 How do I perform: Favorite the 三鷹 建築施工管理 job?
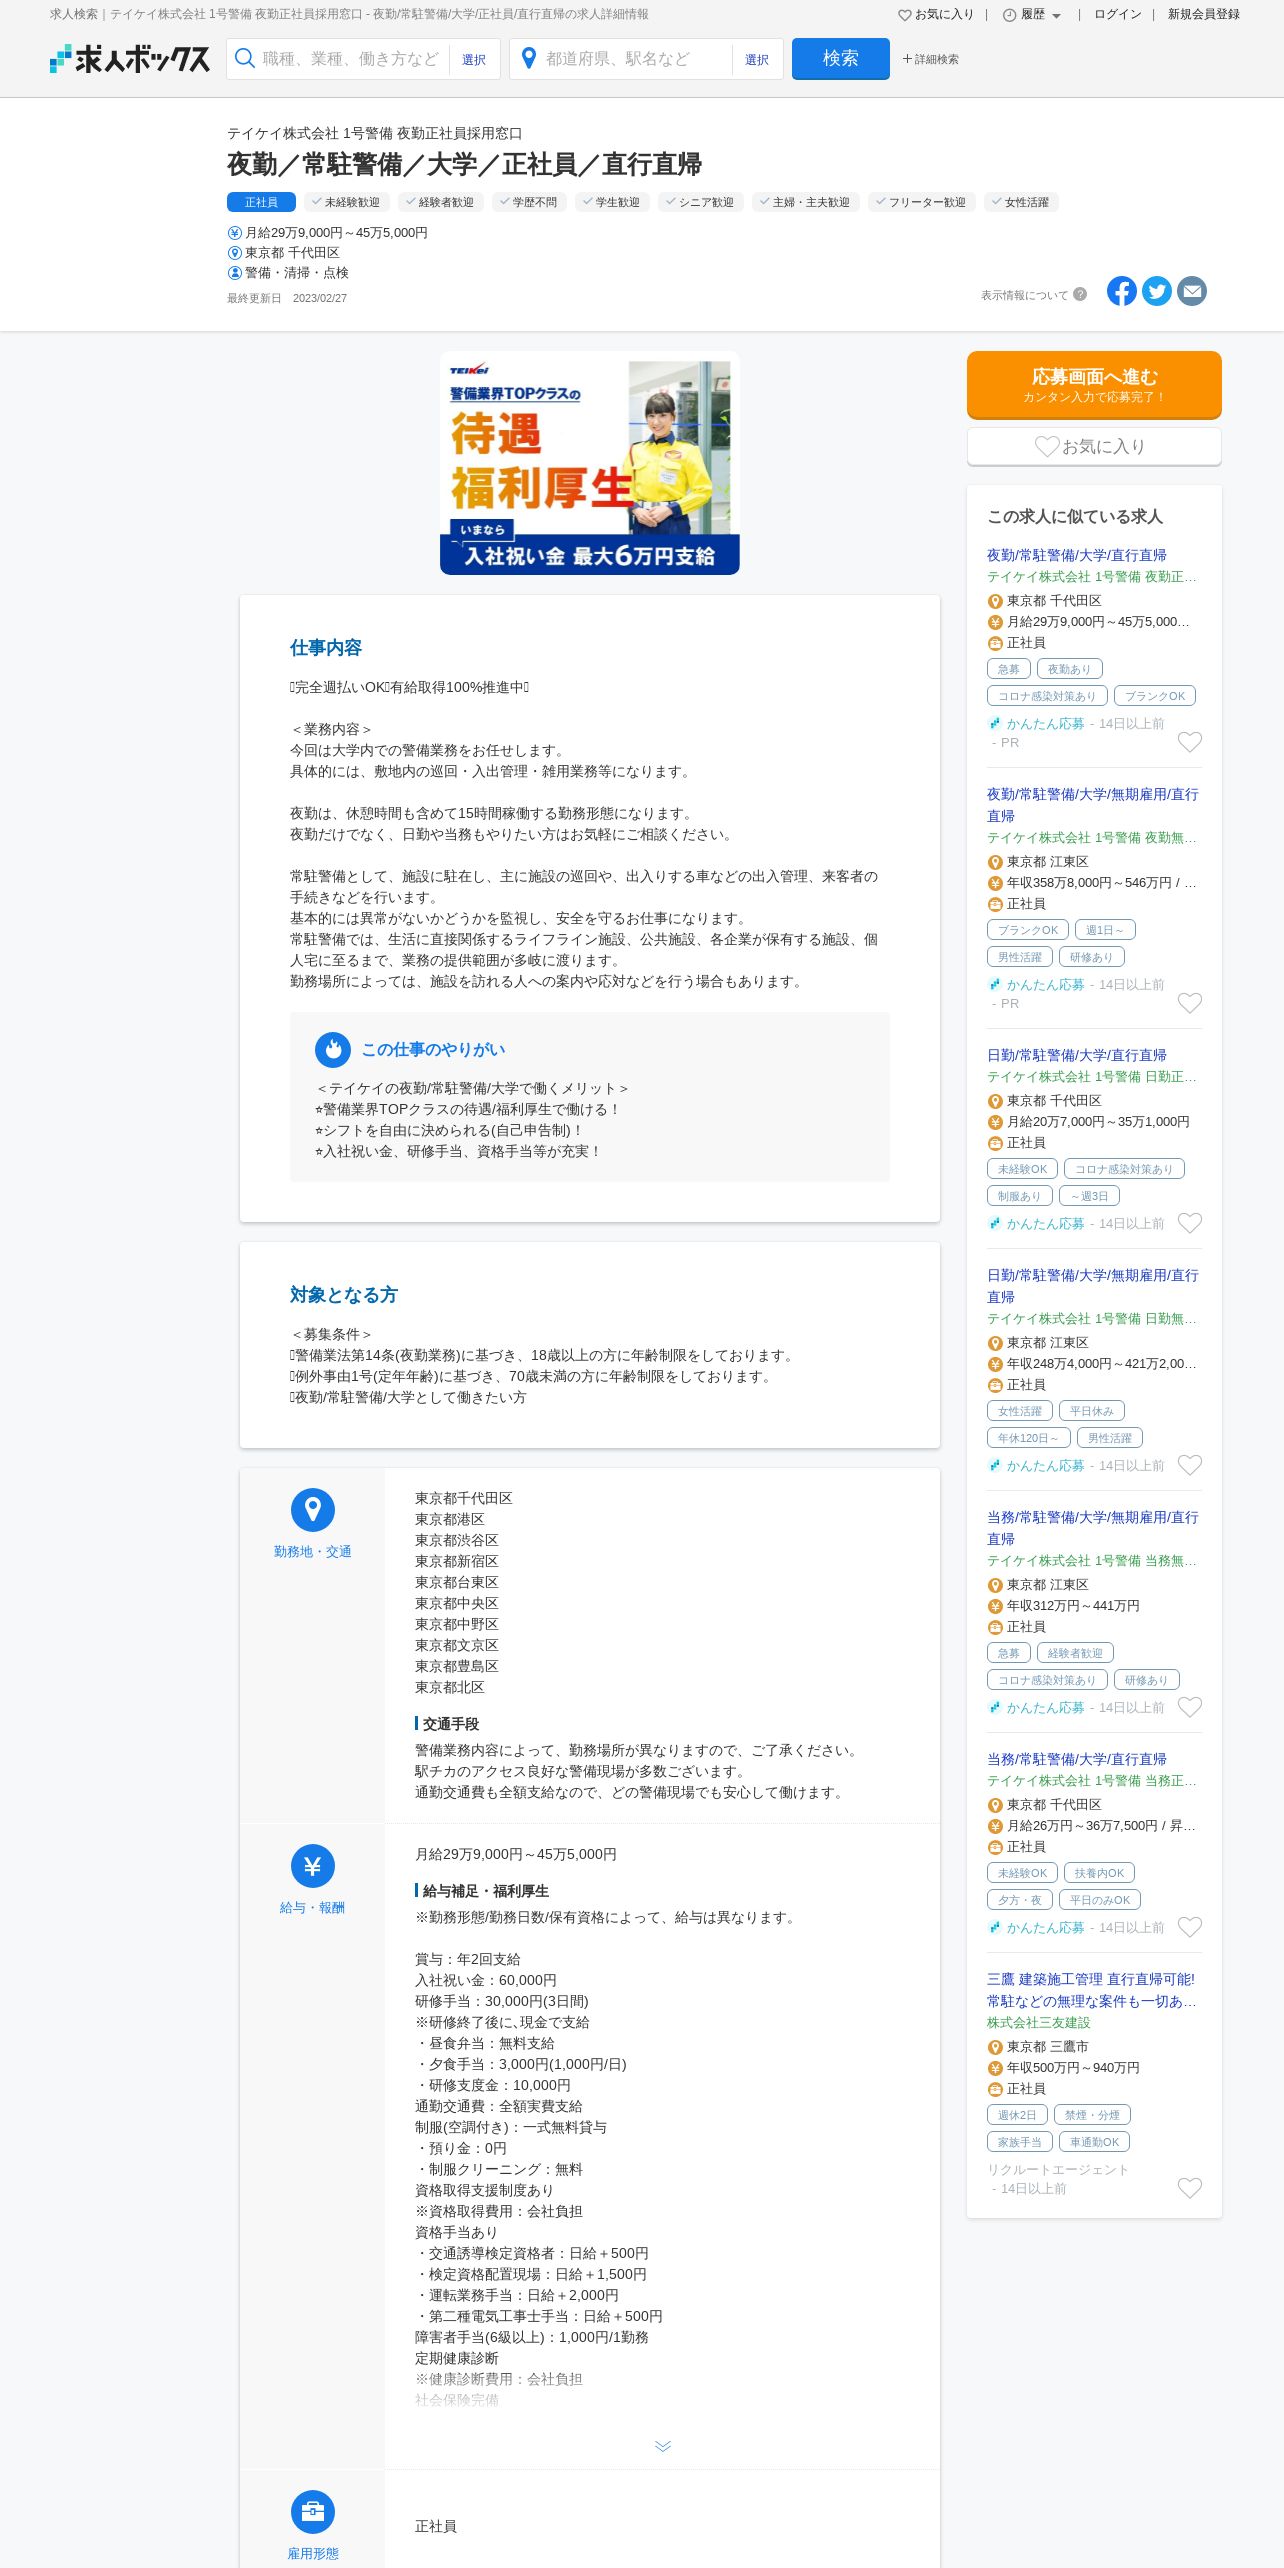point(1190,2188)
